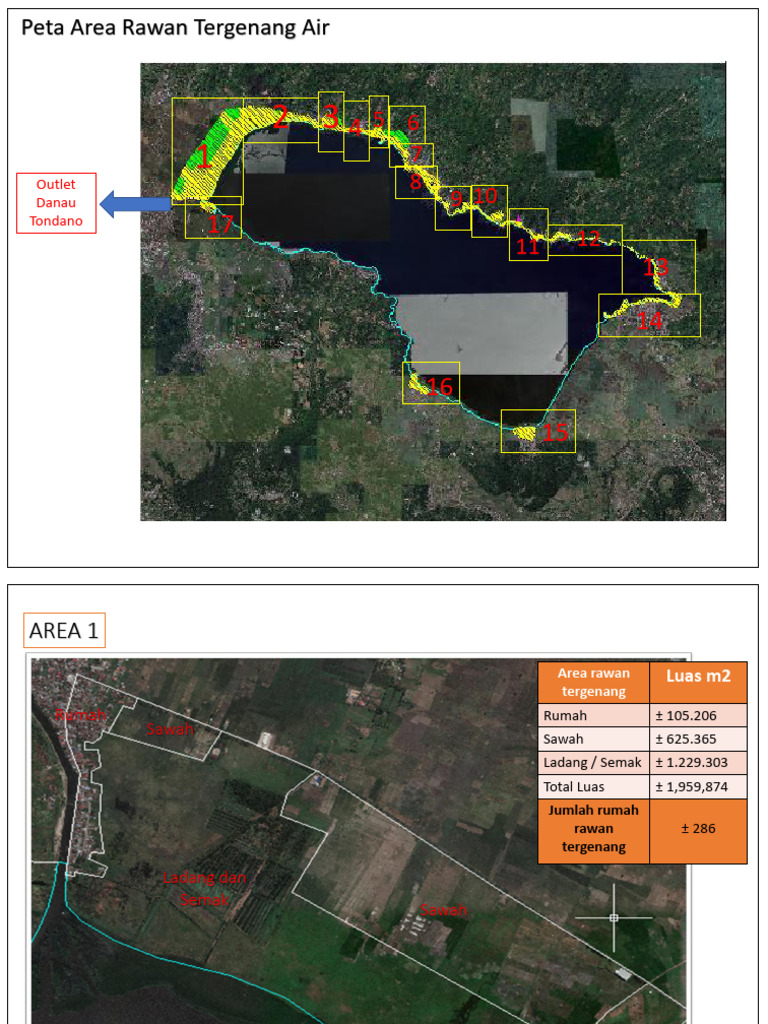768x1024 pixels.
Task: Click area number 16 on the lake map
Action: (440, 387)
